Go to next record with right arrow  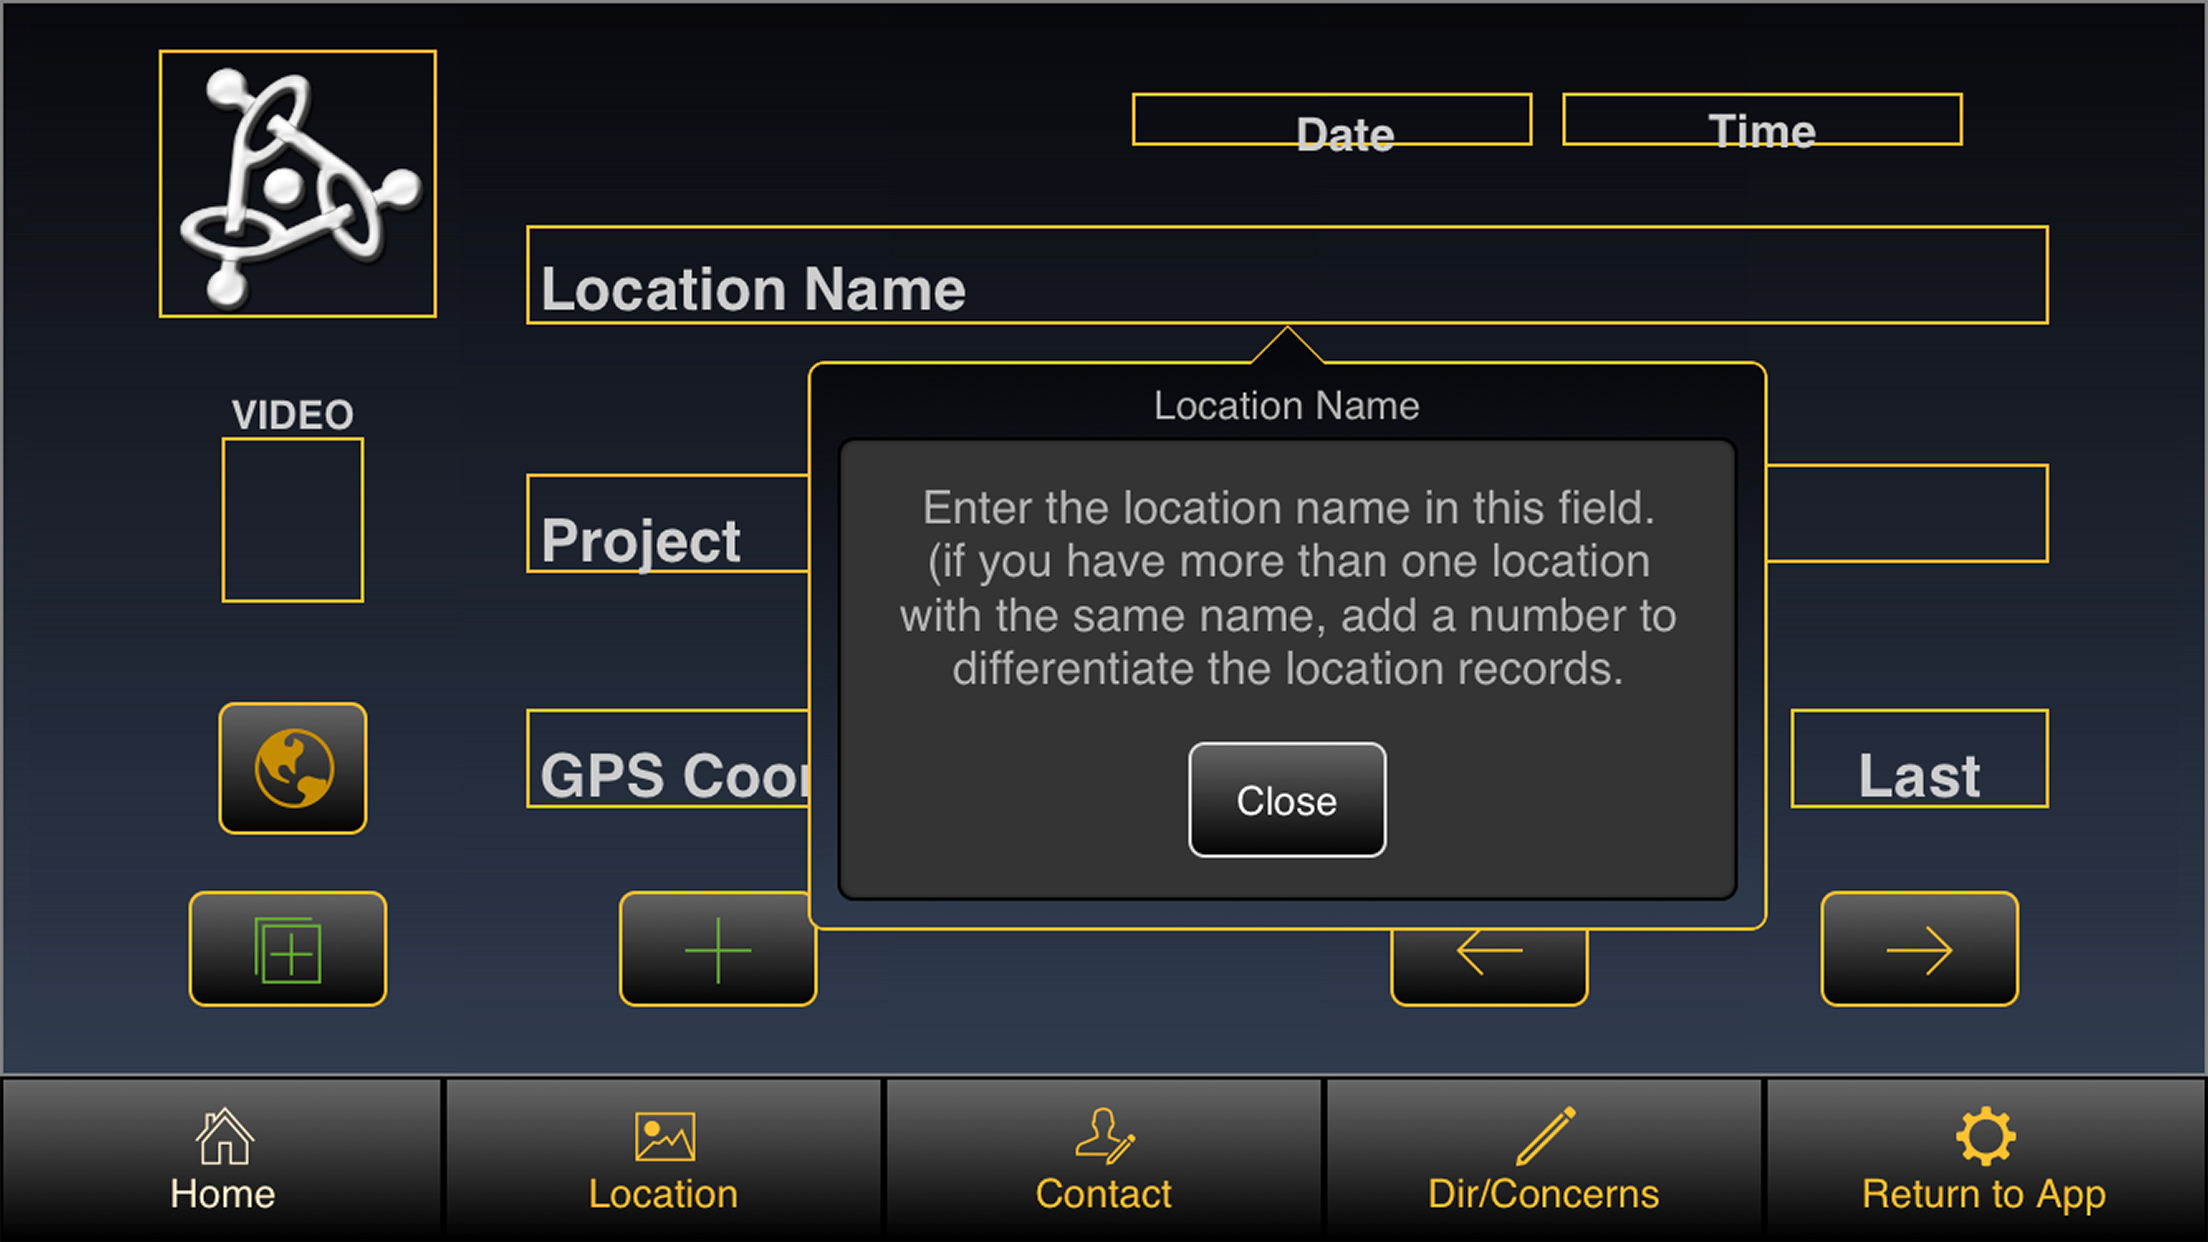point(1919,949)
